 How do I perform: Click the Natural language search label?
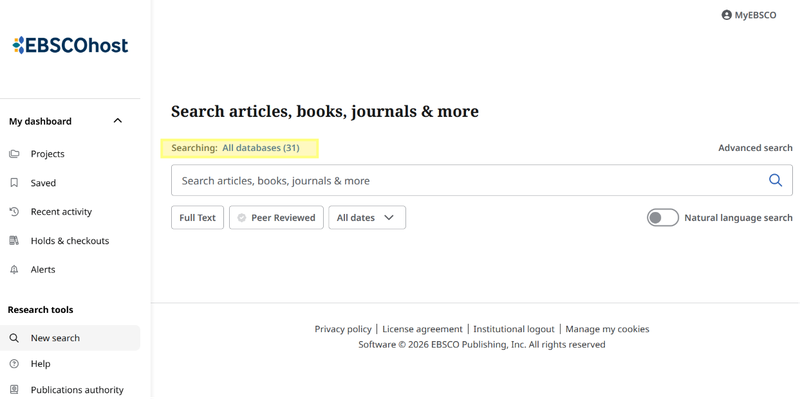738,218
